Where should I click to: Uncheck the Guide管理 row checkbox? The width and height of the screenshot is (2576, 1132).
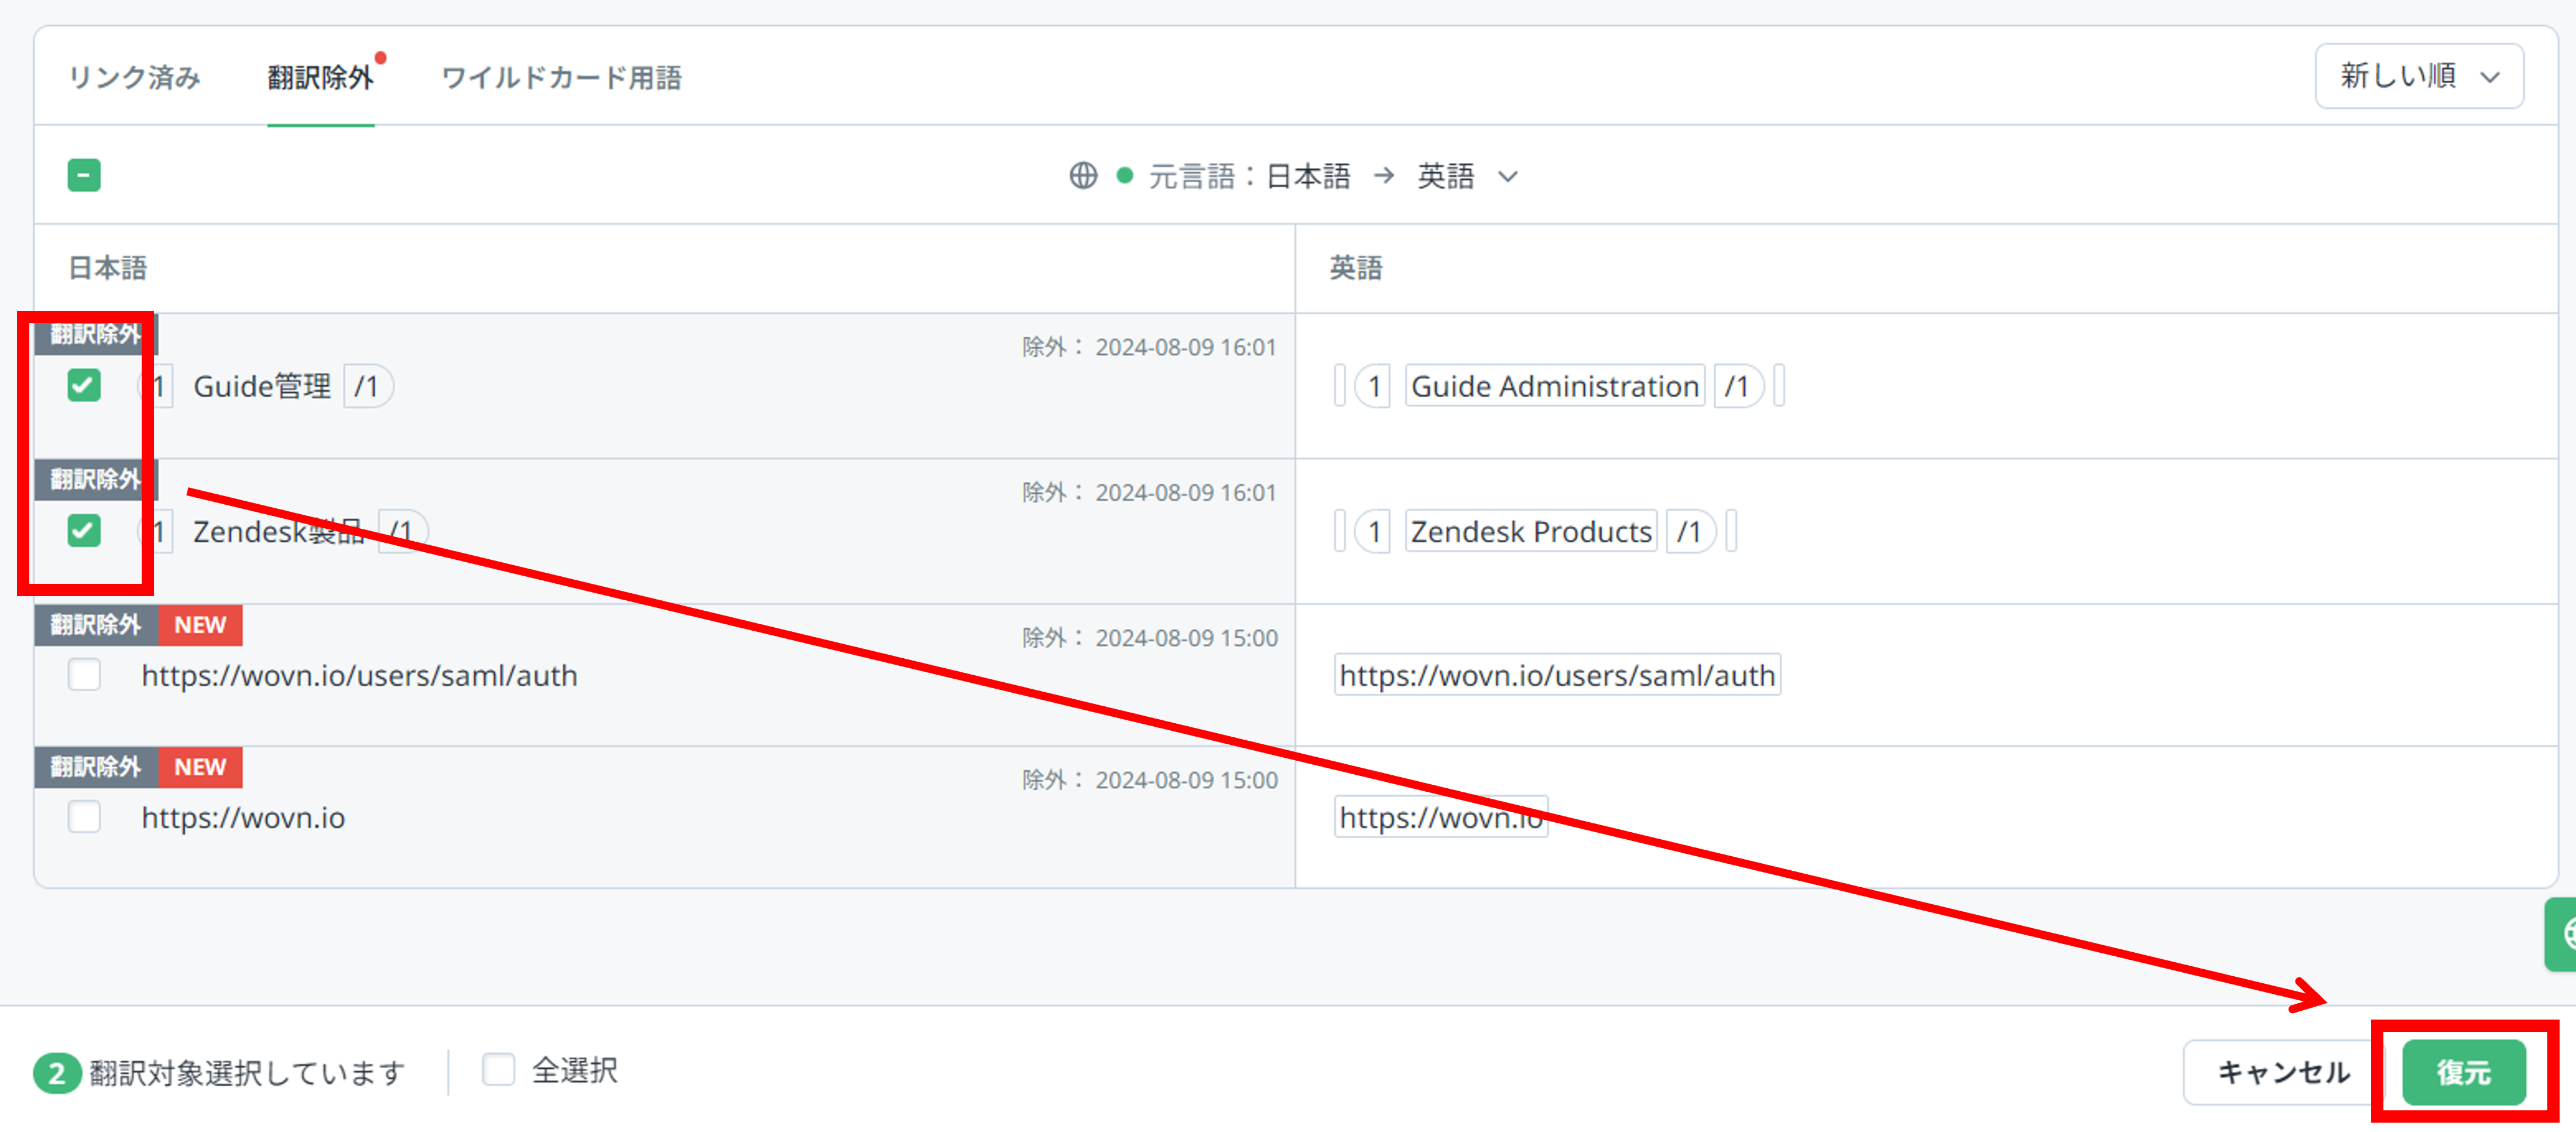click(x=84, y=385)
